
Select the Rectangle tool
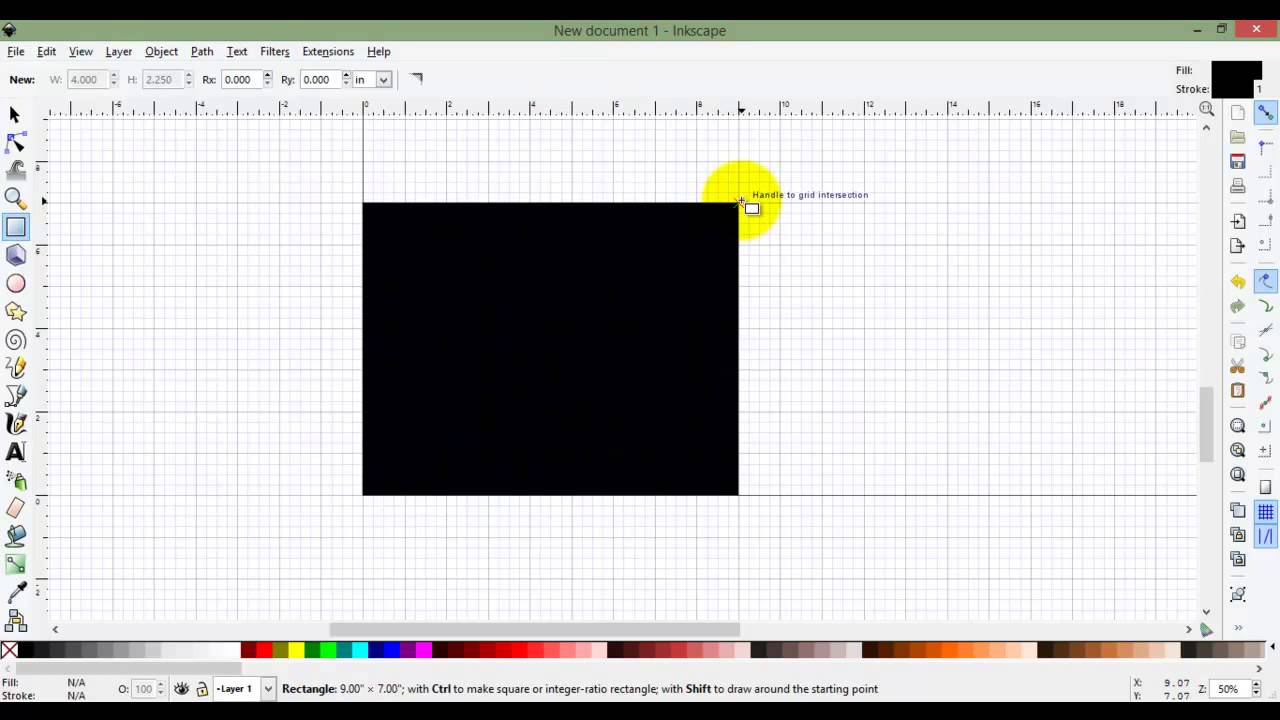pos(15,227)
